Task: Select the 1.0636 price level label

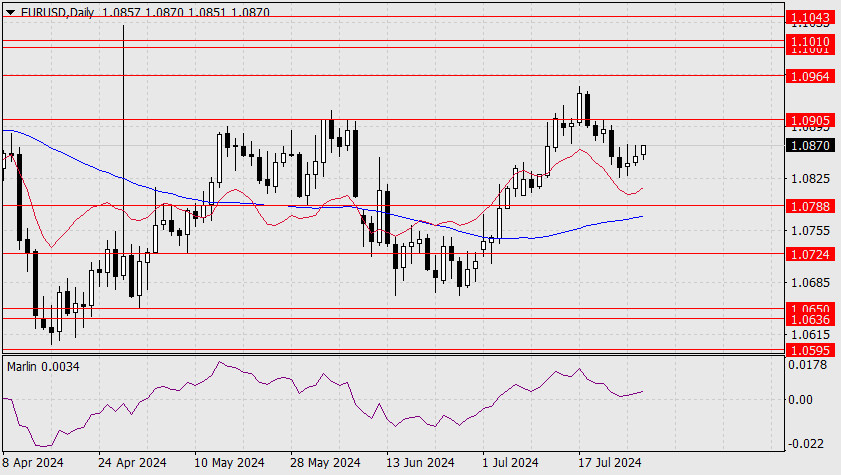Action: click(810, 320)
